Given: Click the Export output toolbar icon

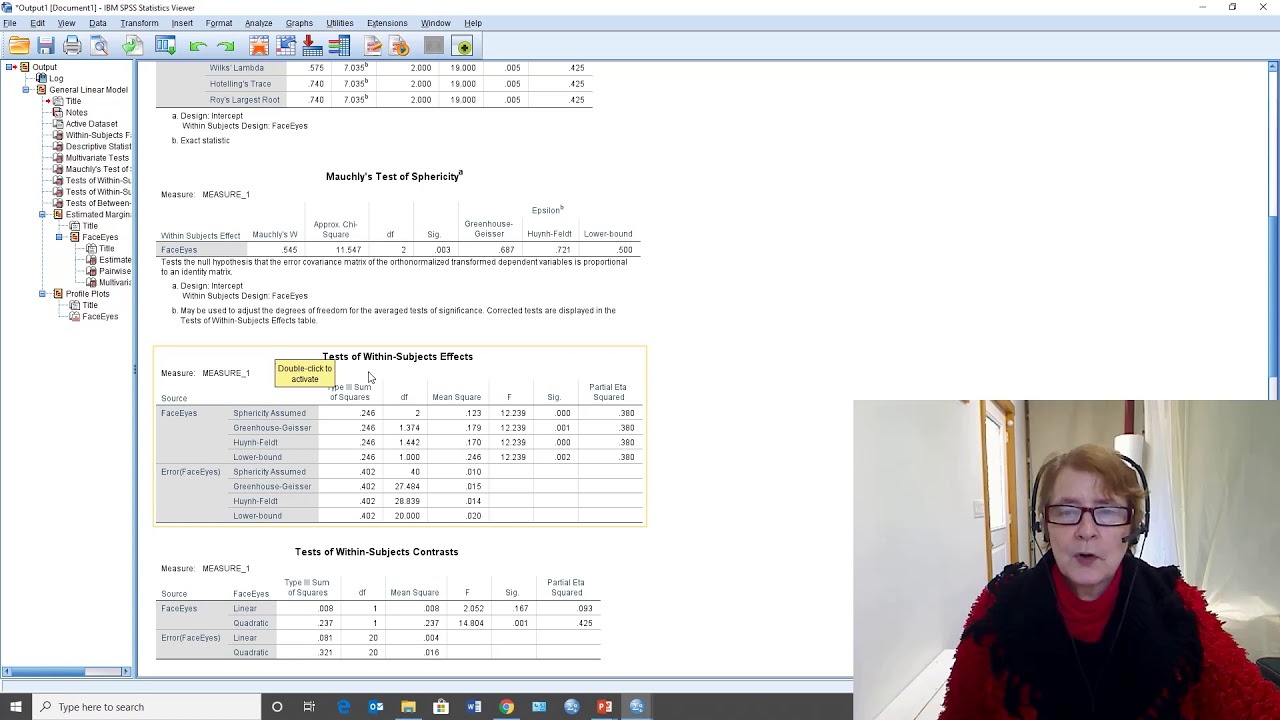Looking at the screenshot, I should click(132, 46).
